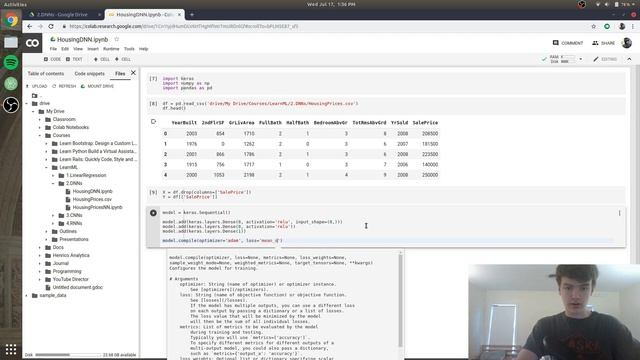This screenshot has height=360, width=640.
Task: Expand the 4.RNNs folder
Action: pyautogui.click(x=53, y=223)
